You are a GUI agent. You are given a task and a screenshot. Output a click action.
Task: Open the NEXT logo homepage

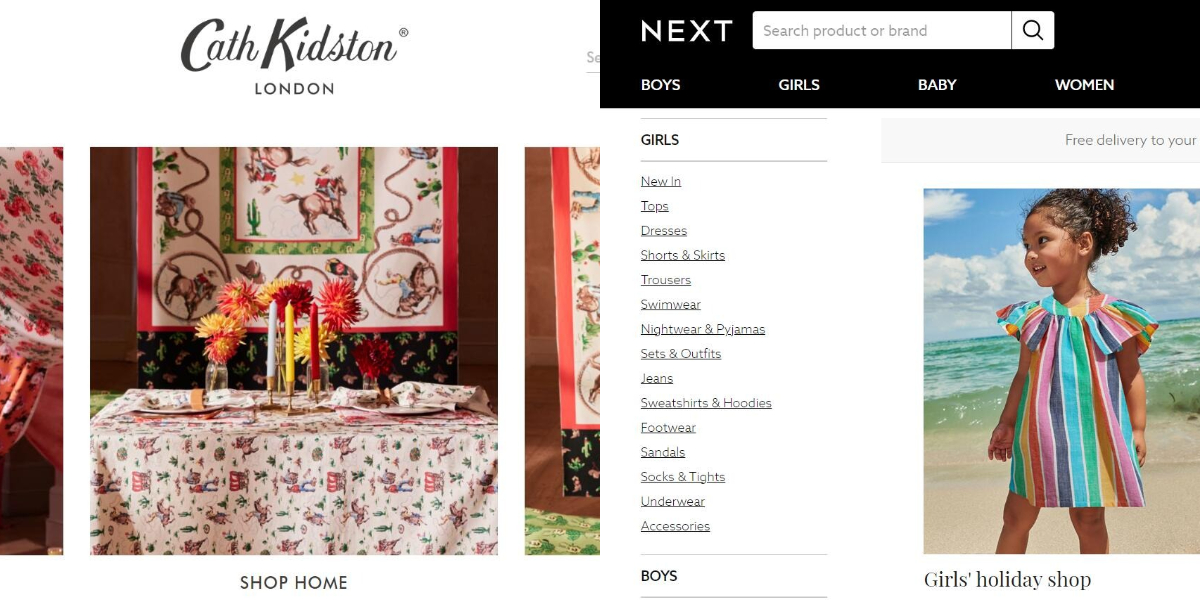click(x=687, y=31)
